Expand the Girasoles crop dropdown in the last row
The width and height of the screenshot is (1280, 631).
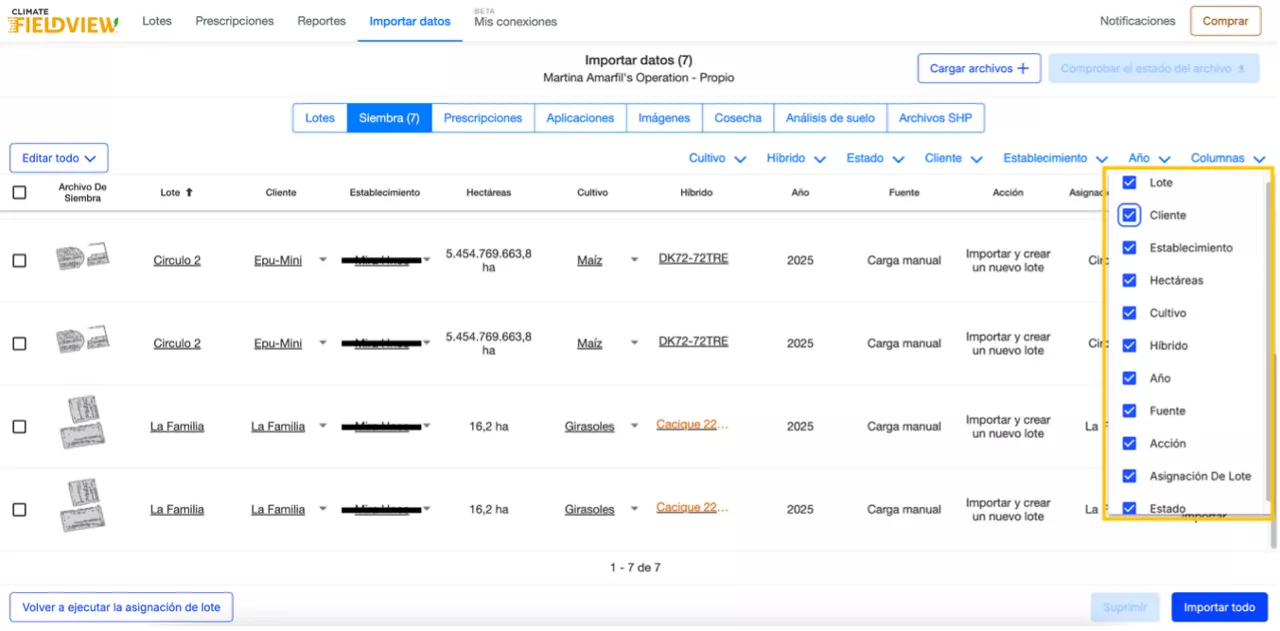(634, 510)
